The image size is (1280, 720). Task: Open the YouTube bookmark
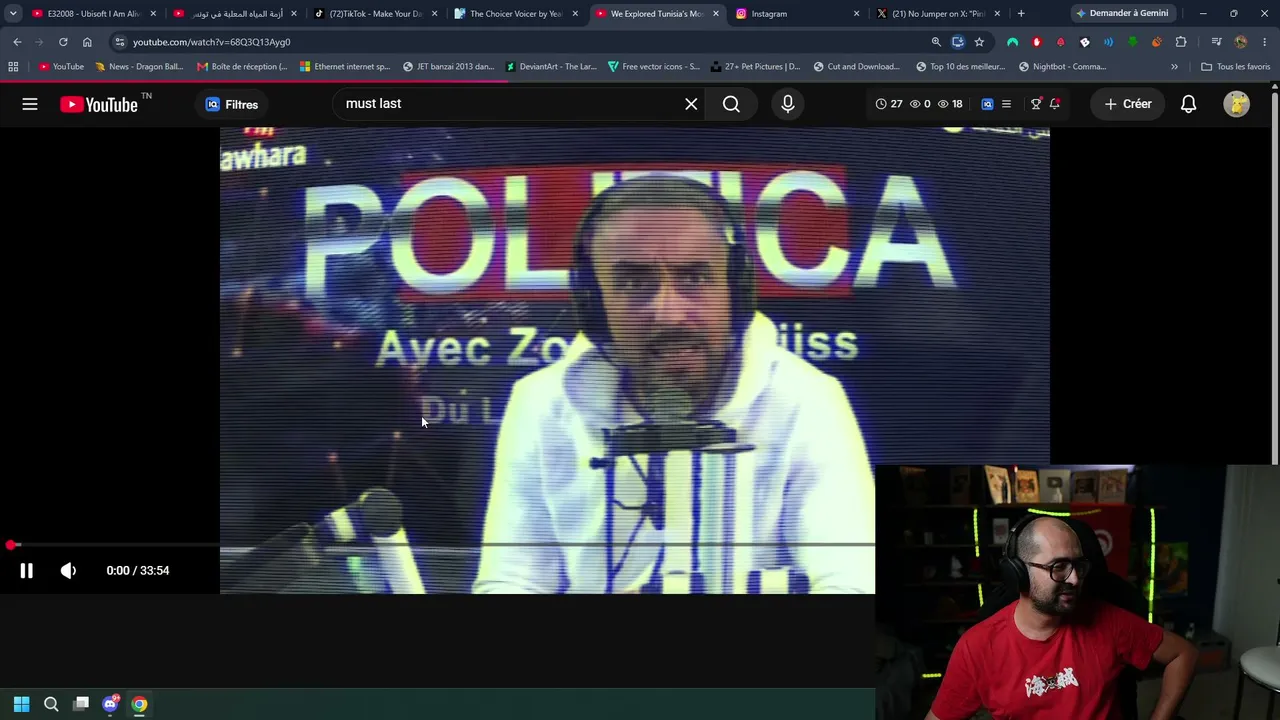[x=61, y=67]
